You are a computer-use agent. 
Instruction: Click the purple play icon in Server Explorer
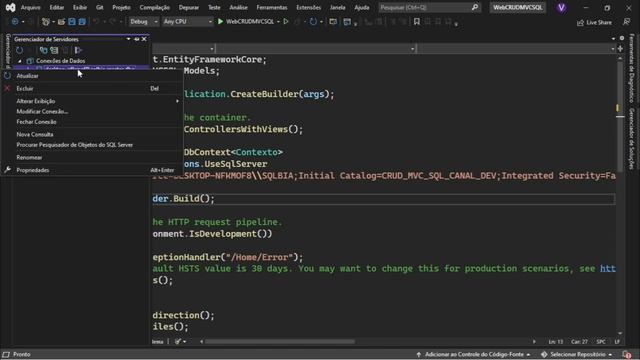tap(78, 50)
